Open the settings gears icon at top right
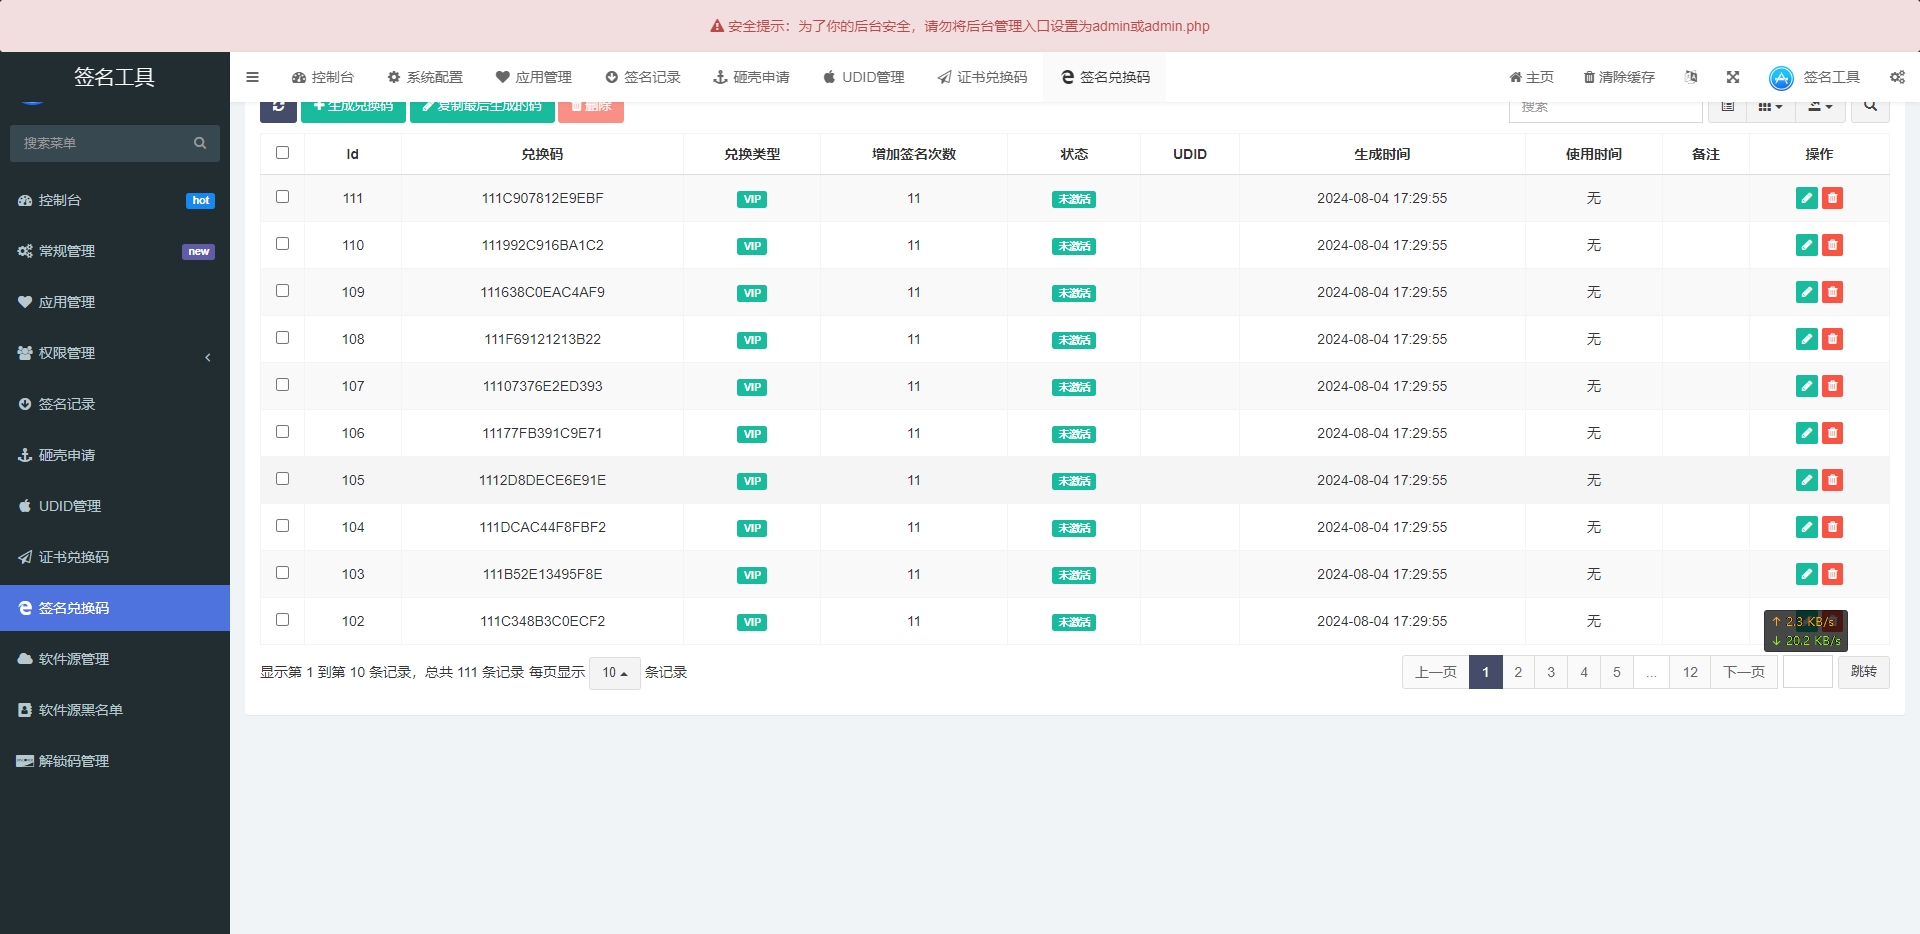 (1897, 77)
